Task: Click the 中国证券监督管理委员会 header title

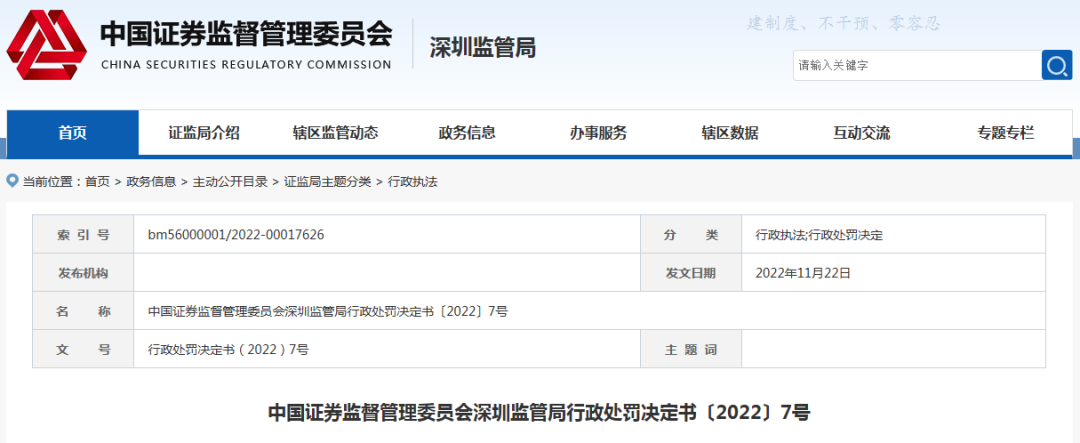Action: pyautogui.click(x=247, y=34)
